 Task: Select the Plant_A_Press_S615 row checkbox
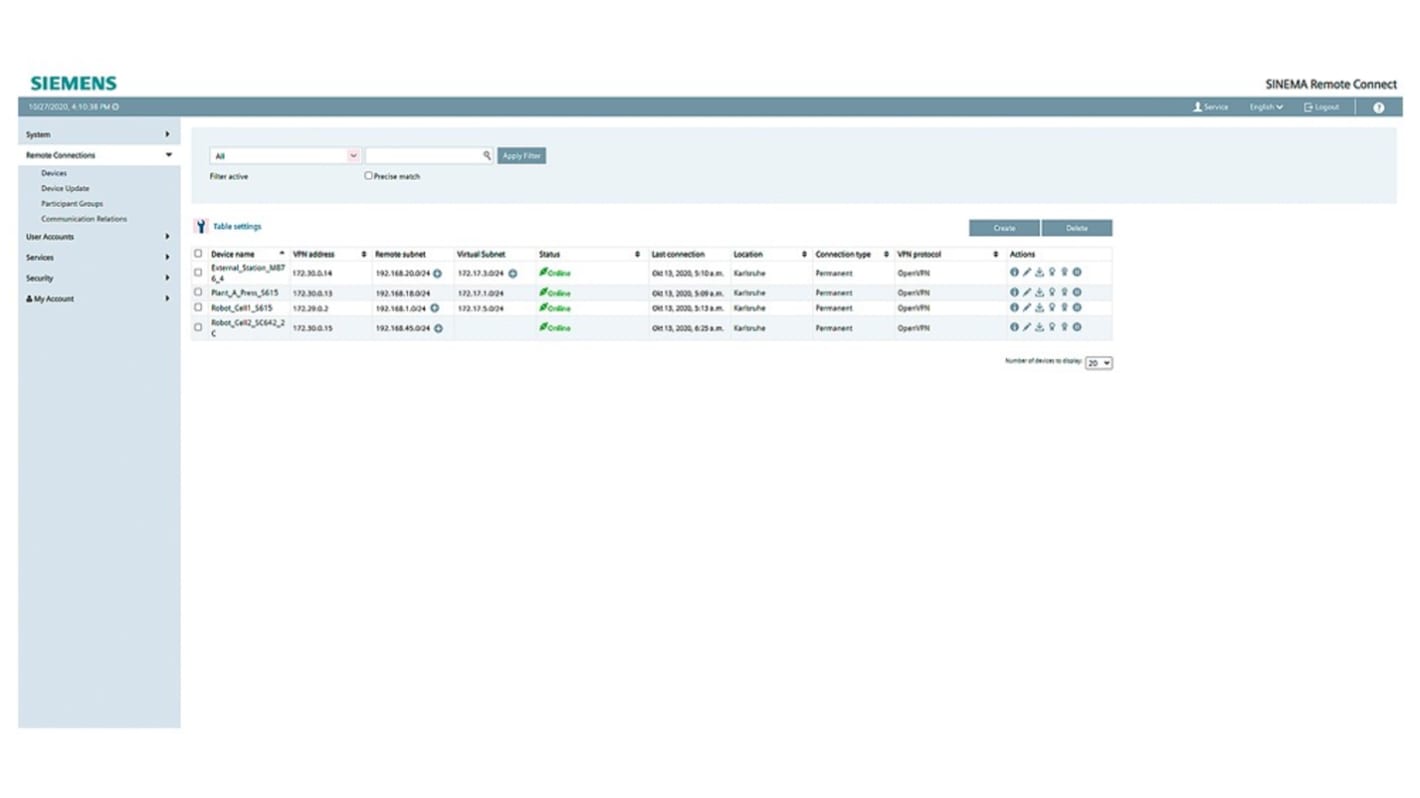[x=198, y=292]
